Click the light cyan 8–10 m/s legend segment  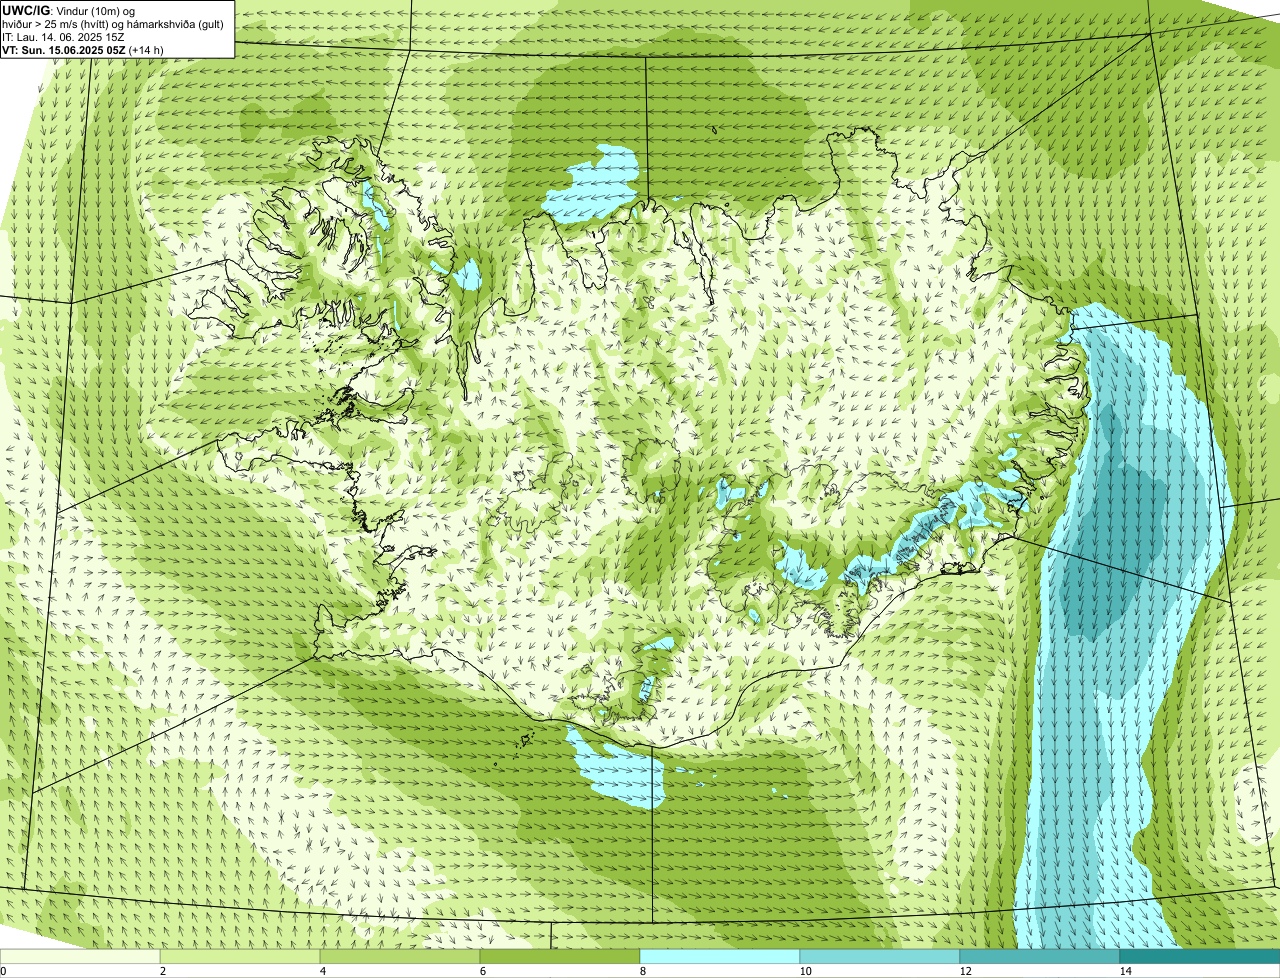click(720, 956)
